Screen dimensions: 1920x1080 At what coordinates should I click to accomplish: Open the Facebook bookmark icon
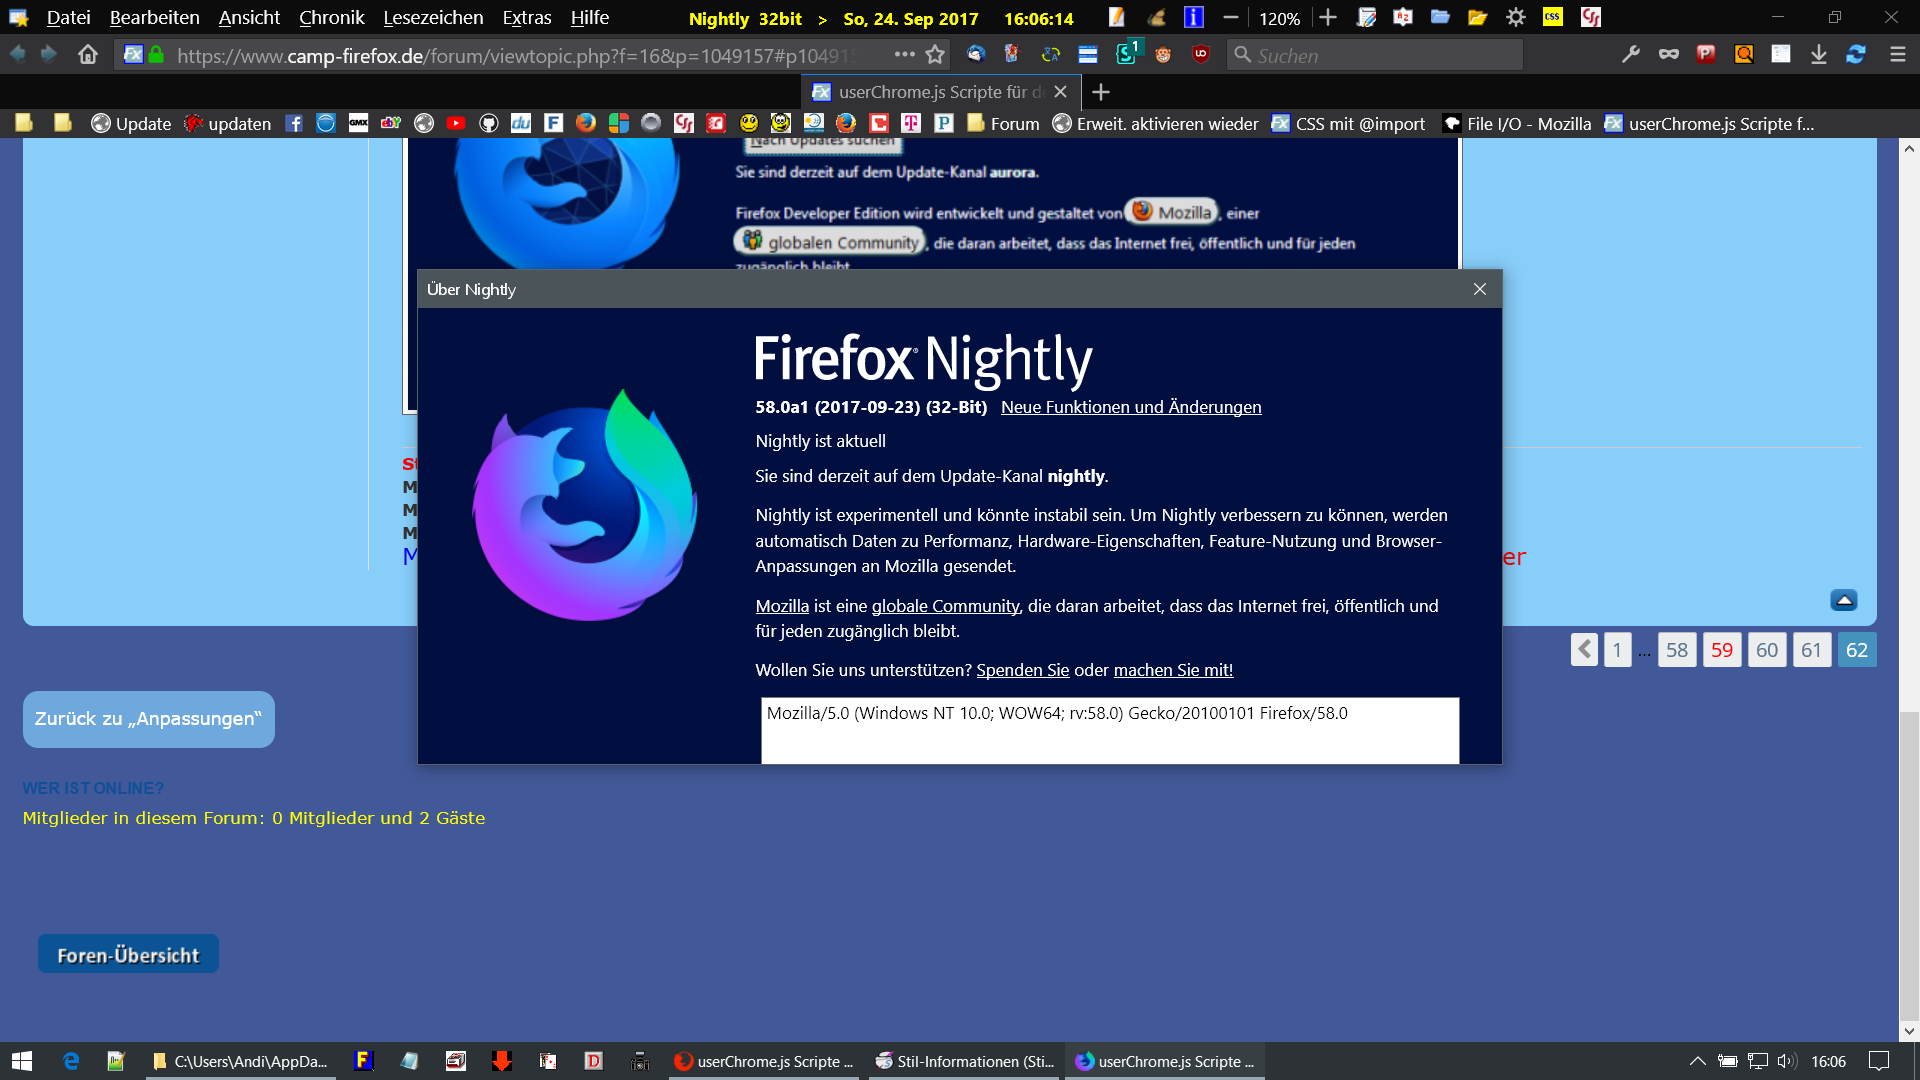(294, 123)
